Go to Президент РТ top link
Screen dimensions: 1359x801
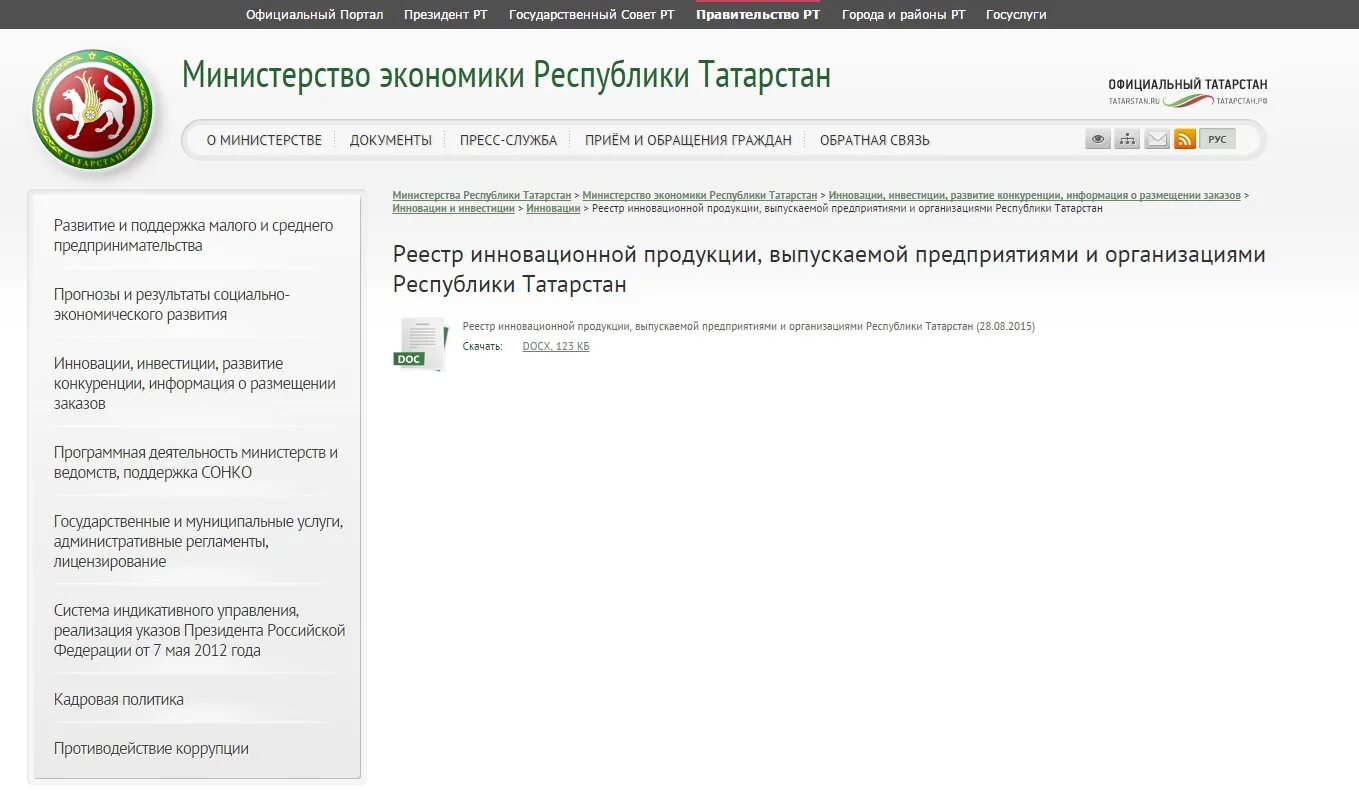pos(446,14)
